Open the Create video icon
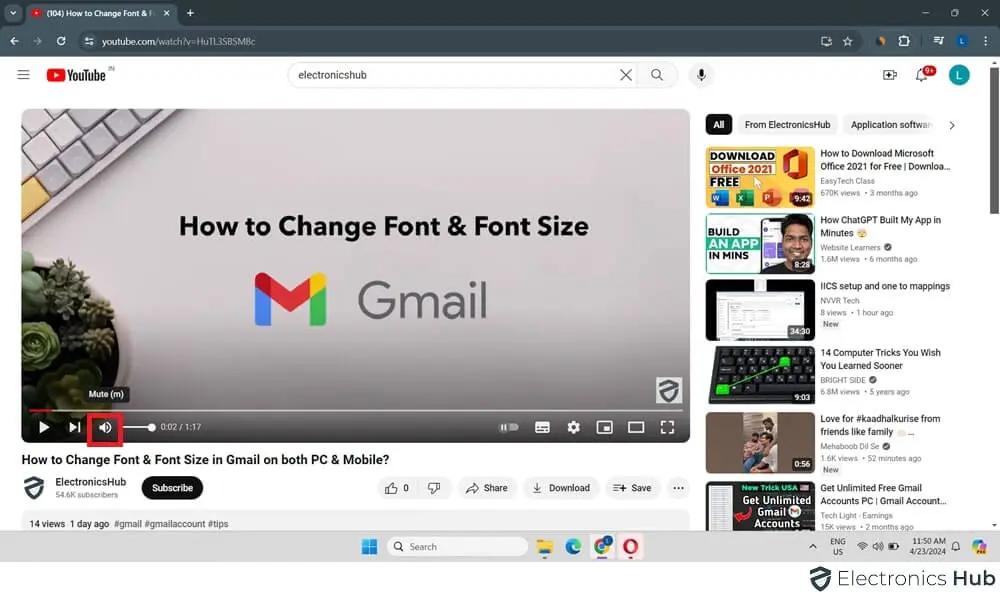 [890, 75]
